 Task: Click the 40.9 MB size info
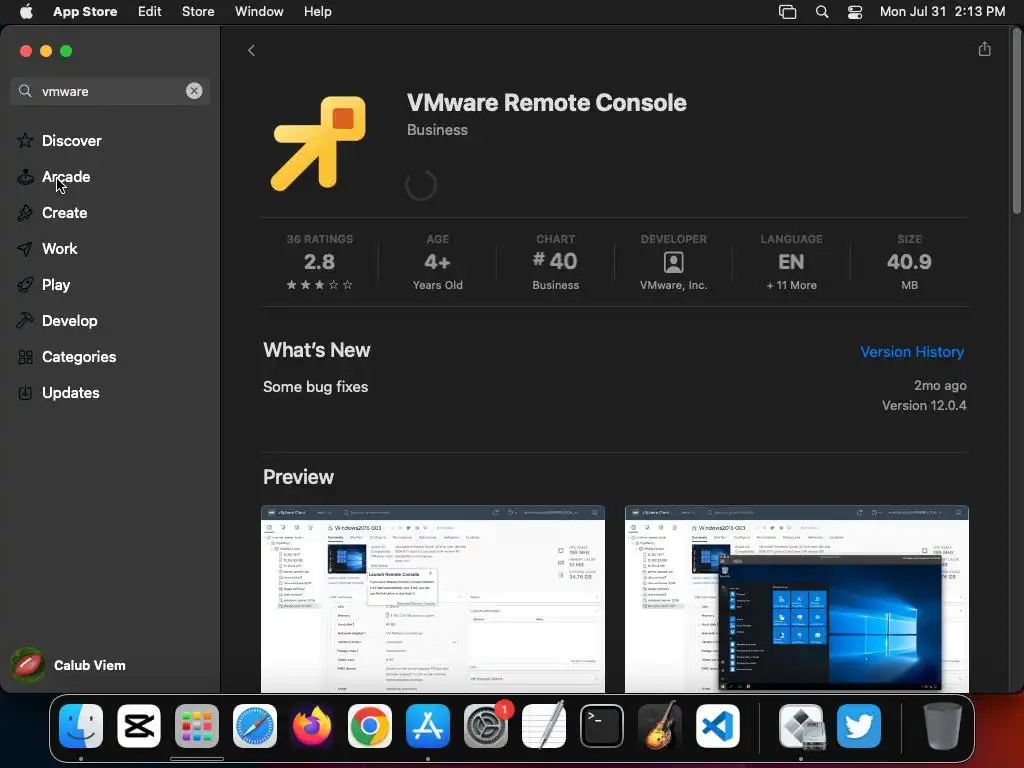909,262
